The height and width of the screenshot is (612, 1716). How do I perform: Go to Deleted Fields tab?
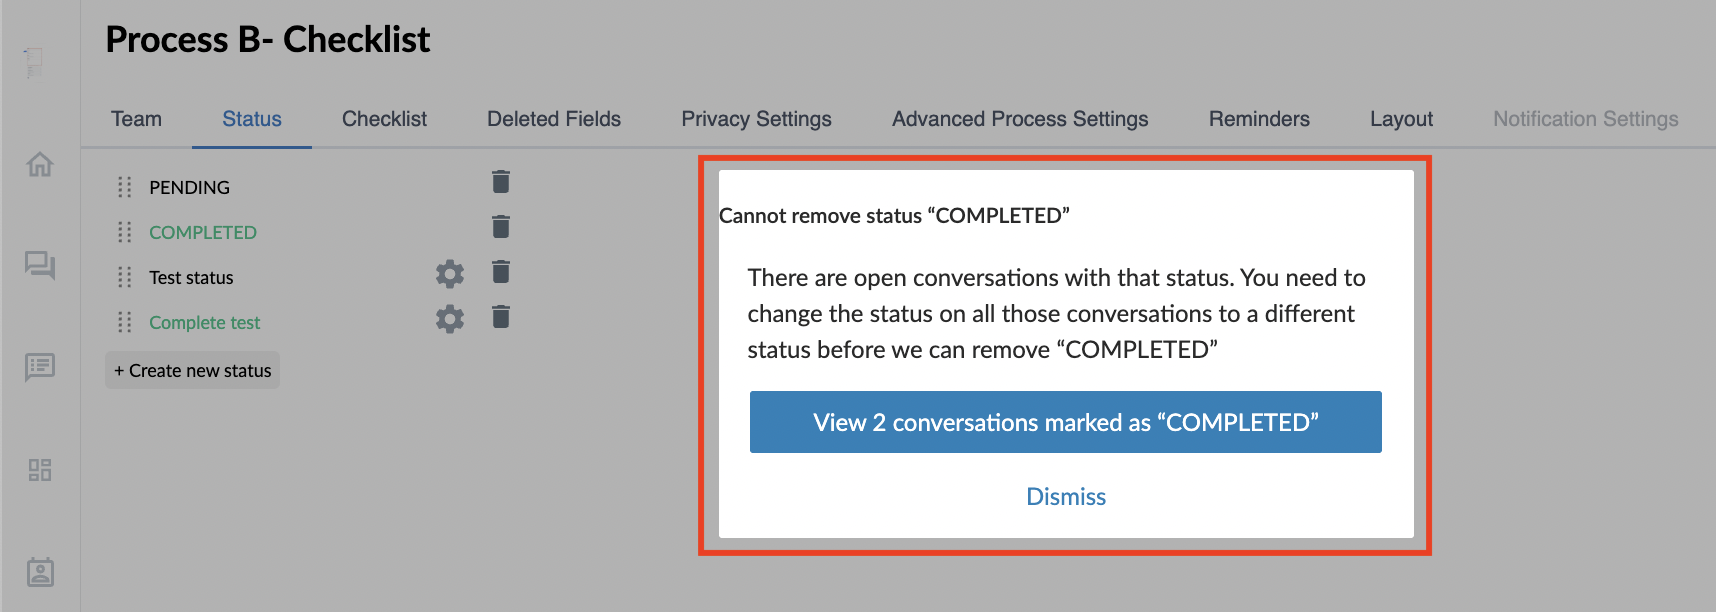point(554,119)
